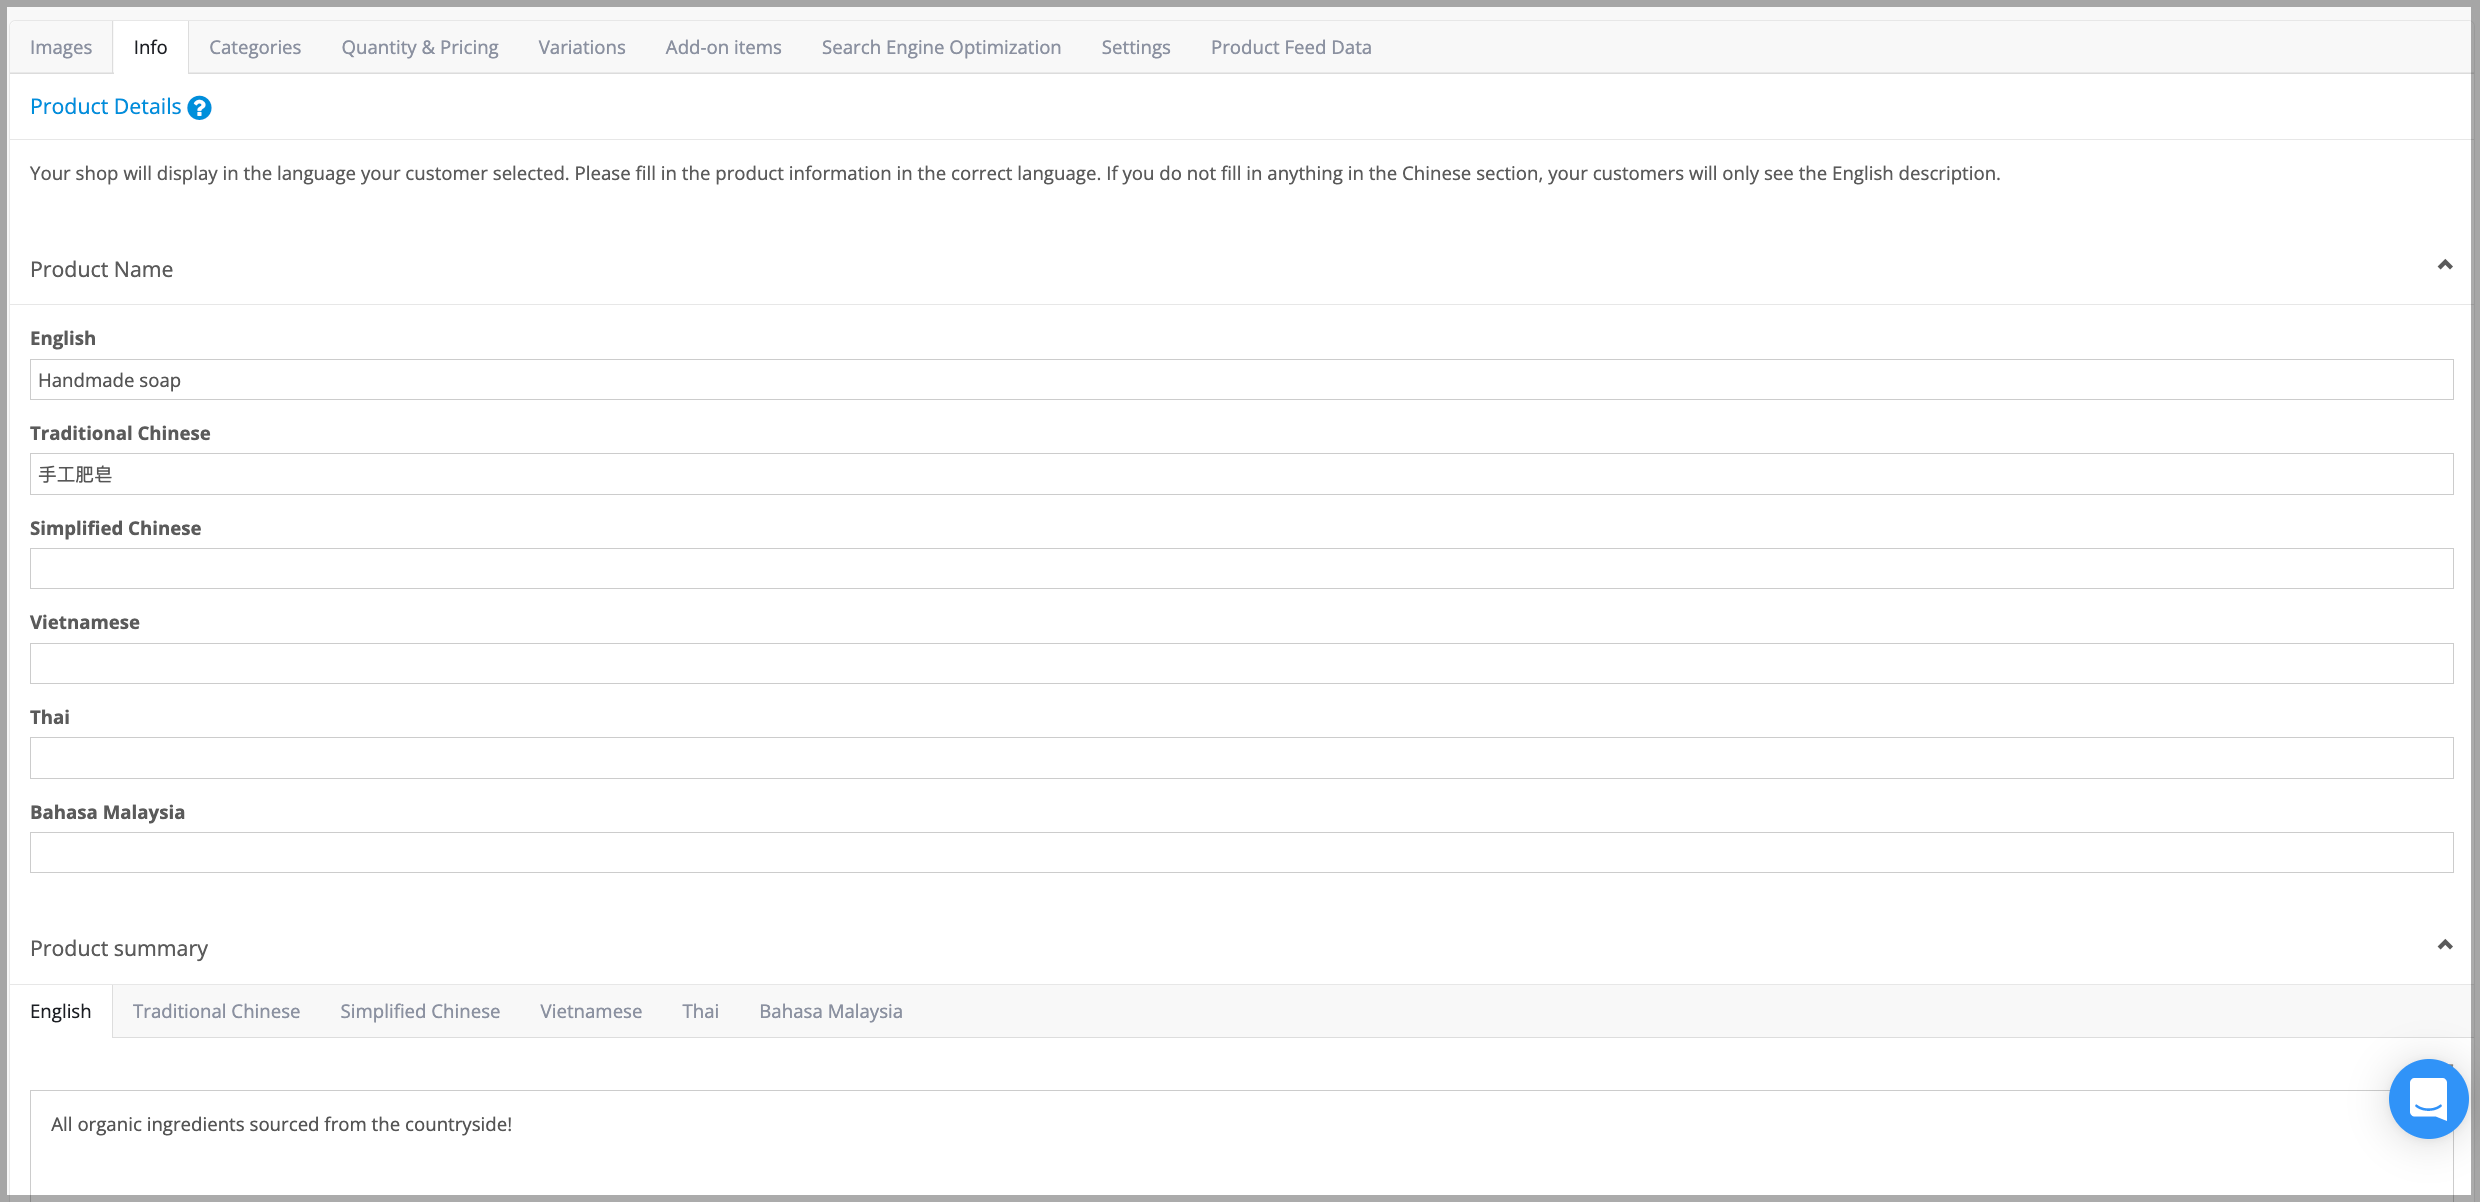Image resolution: width=2480 pixels, height=1202 pixels.
Task: Click the empty Simplified Chinese name field
Action: click(1241, 569)
